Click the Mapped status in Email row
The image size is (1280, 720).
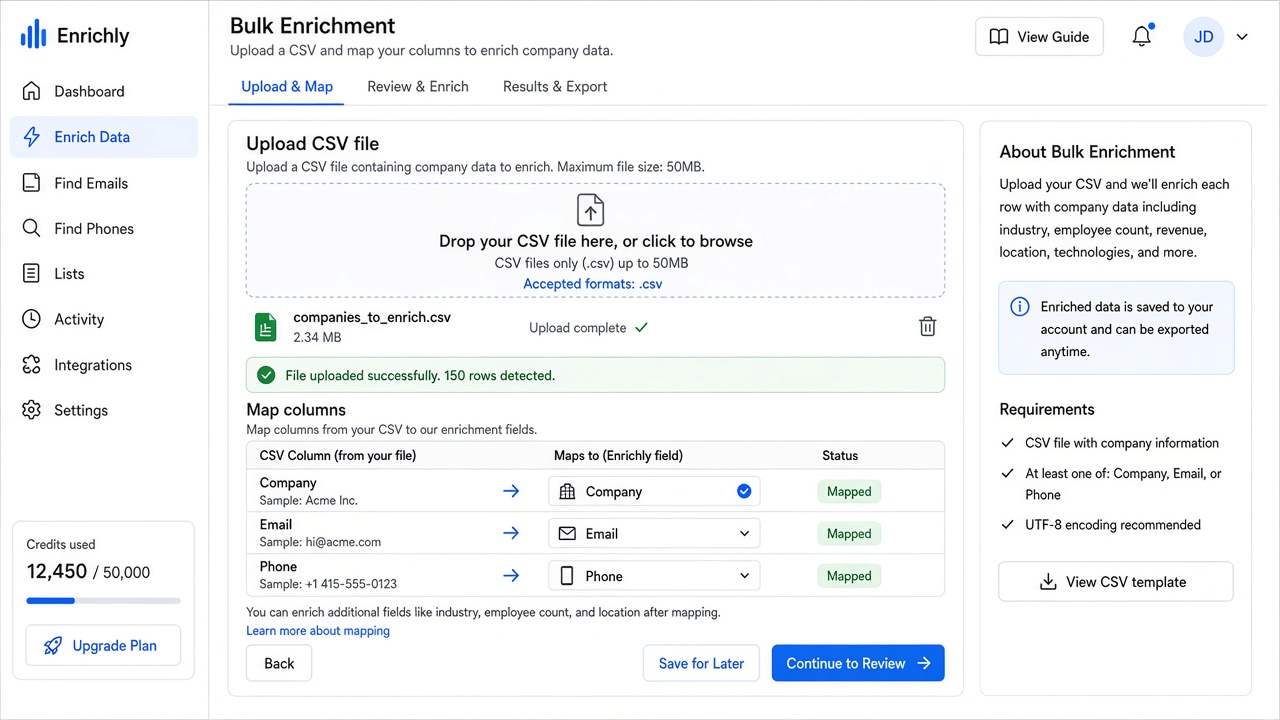click(849, 533)
